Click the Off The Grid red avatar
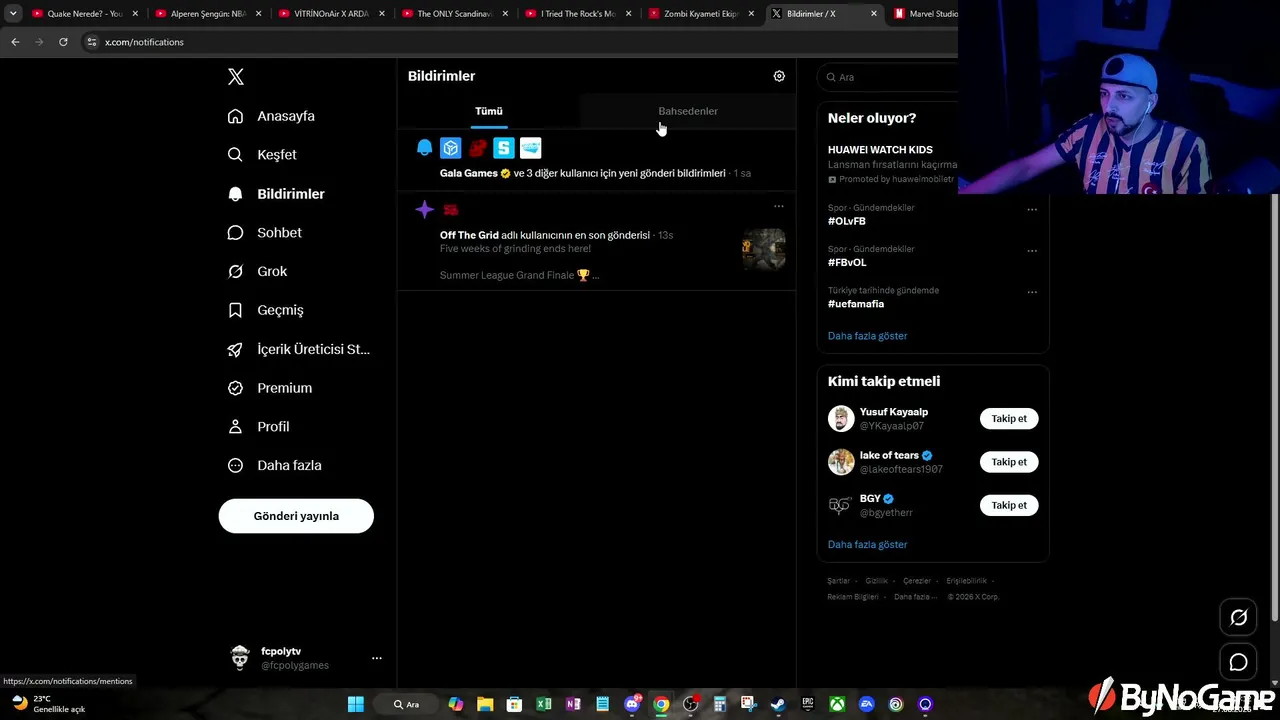This screenshot has height=720, width=1280. [x=451, y=210]
